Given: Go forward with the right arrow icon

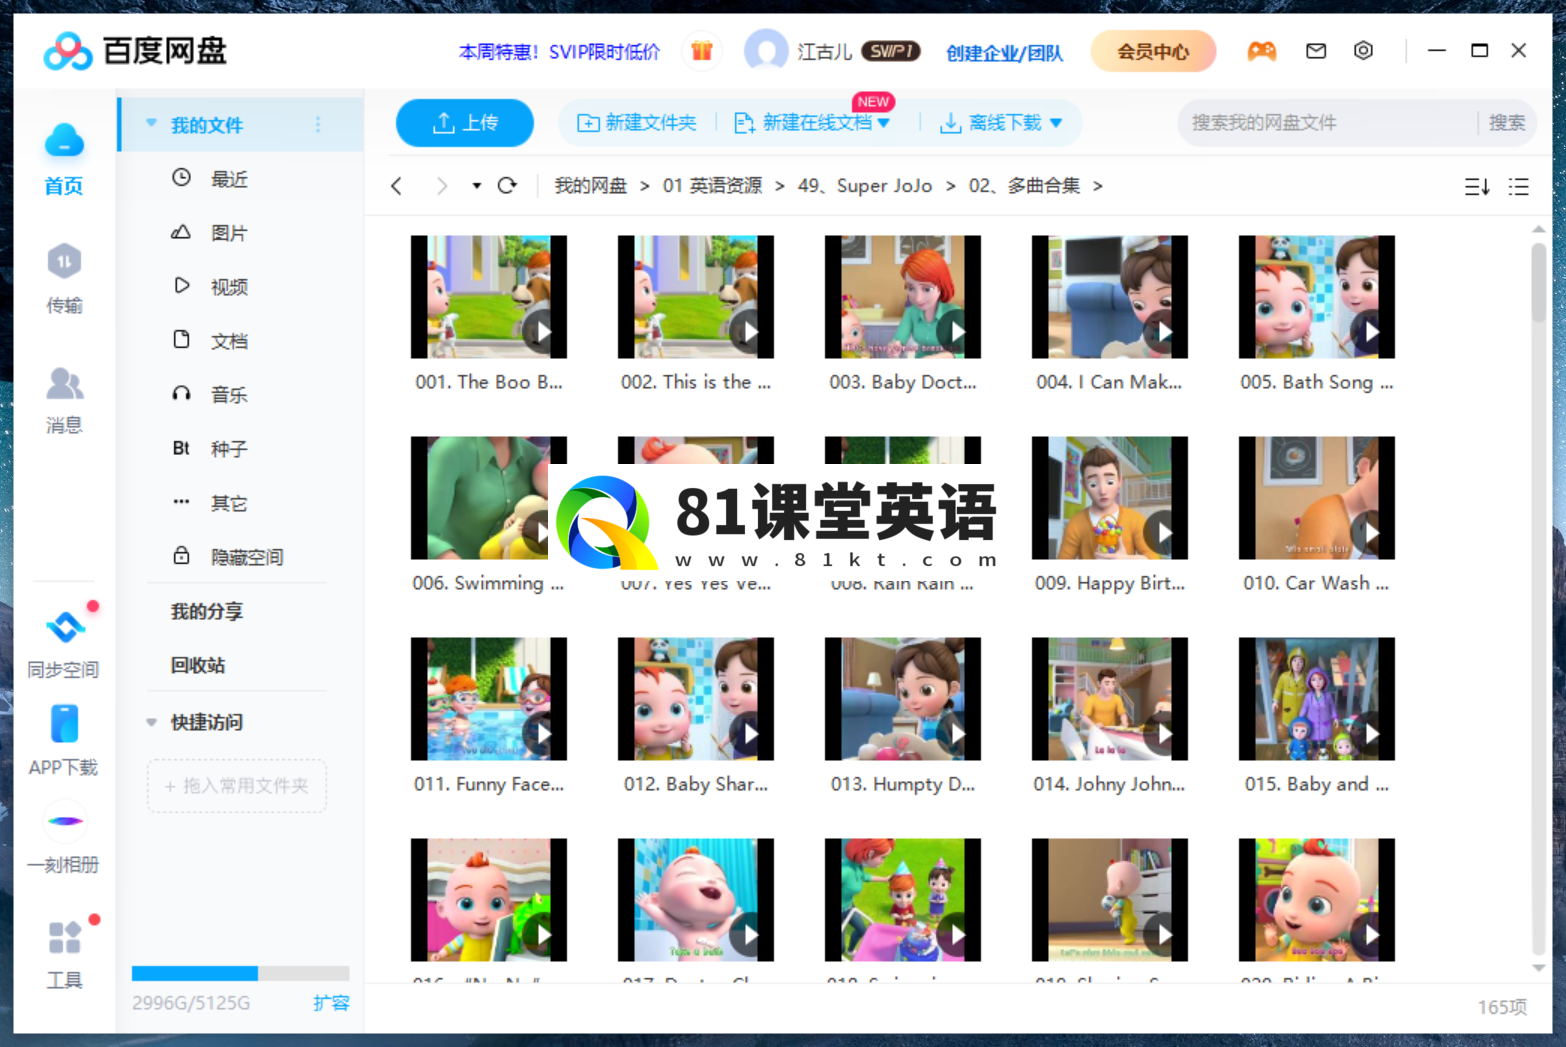Looking at the screenshot, I should [441, 186].
